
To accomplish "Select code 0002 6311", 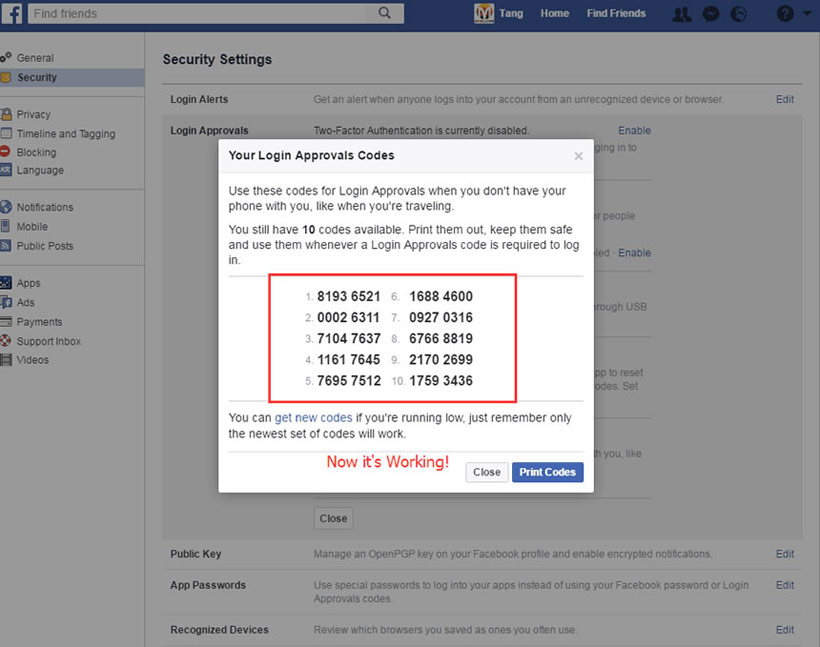I will (348, 317).
